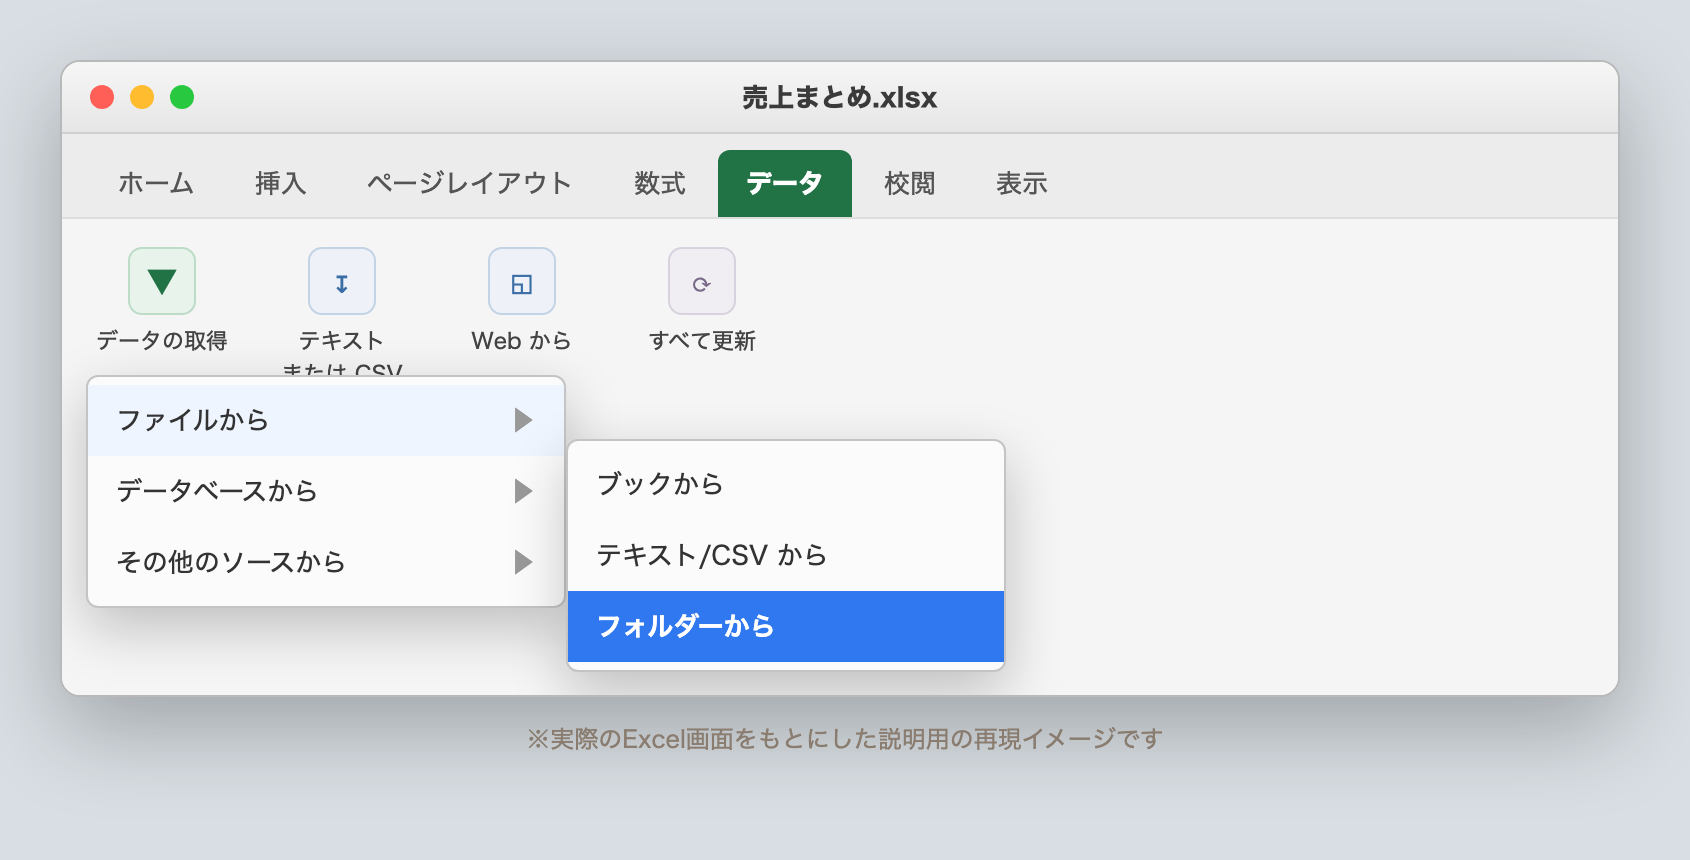Click the 売上まとめ.xlsx window title
The width and height of the screenshot is (1690, 860).
tap(840, 97)
